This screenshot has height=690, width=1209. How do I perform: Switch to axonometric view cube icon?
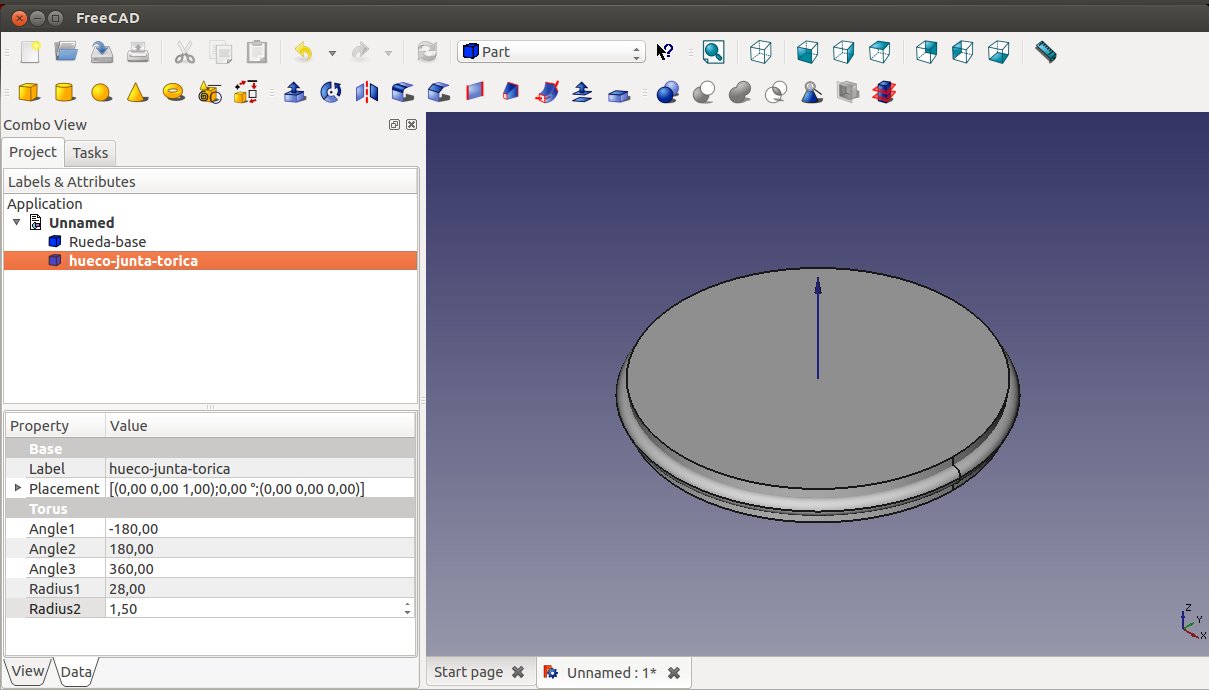pyautogui.click(x=761, y=52)
